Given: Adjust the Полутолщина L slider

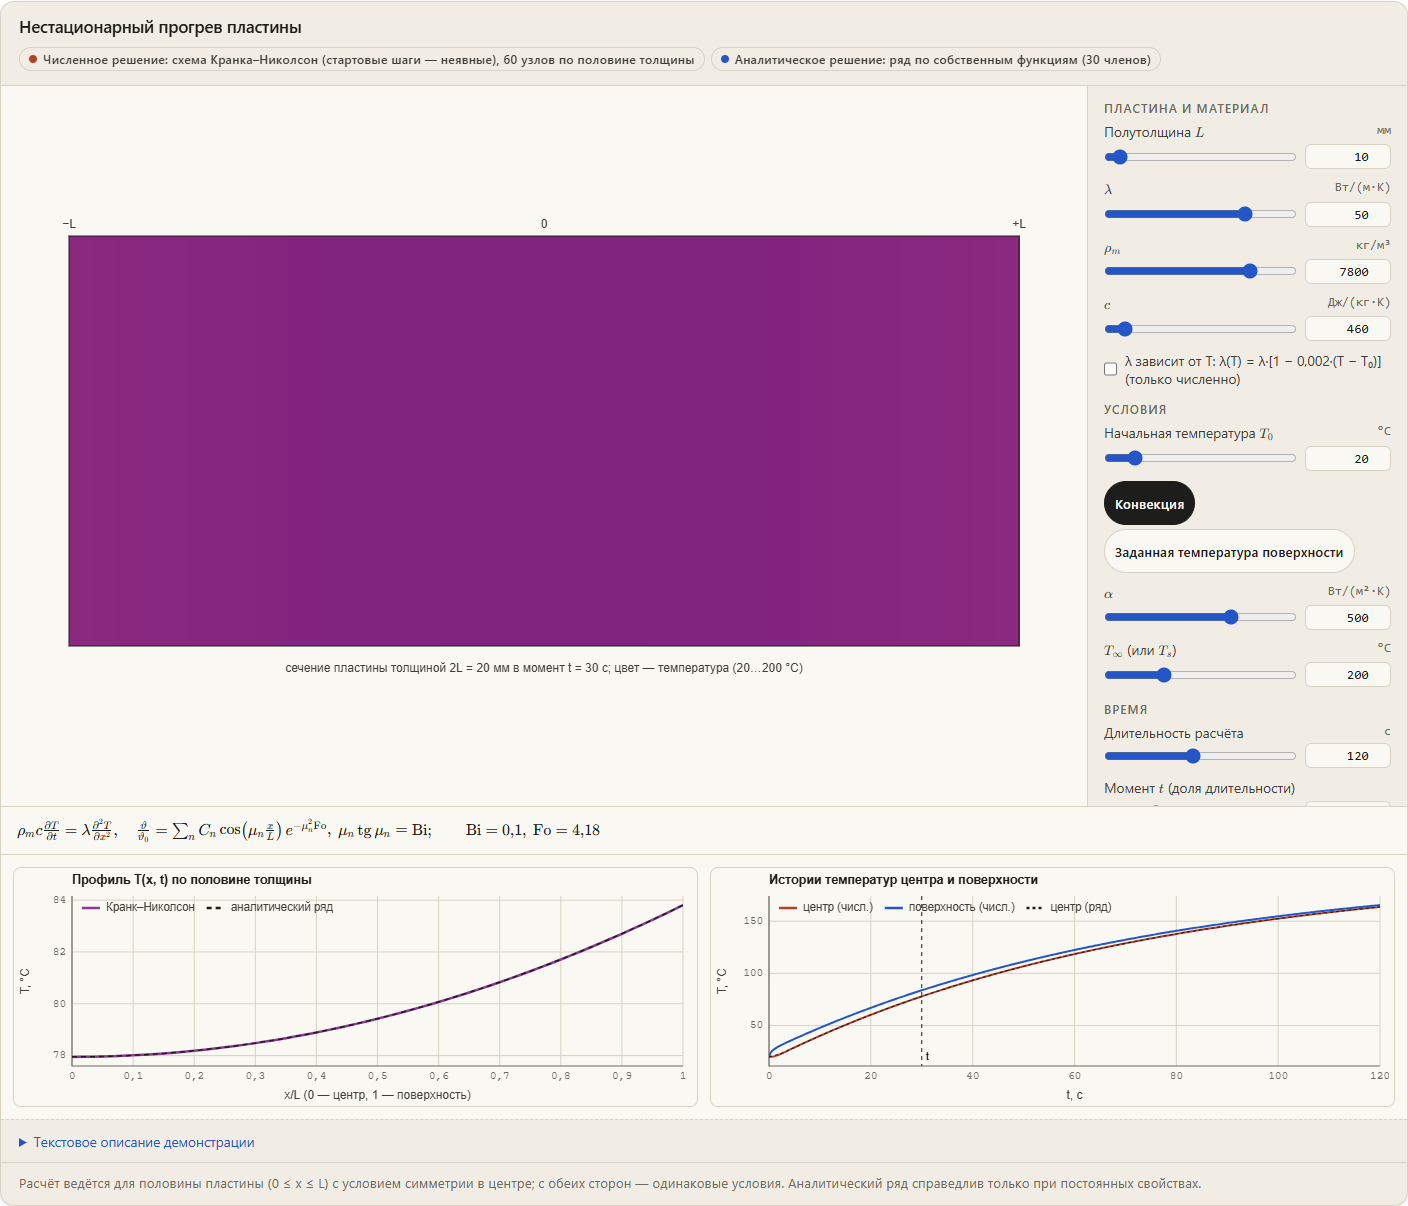Looking at the screenshot, I should tap(1200, 157).
